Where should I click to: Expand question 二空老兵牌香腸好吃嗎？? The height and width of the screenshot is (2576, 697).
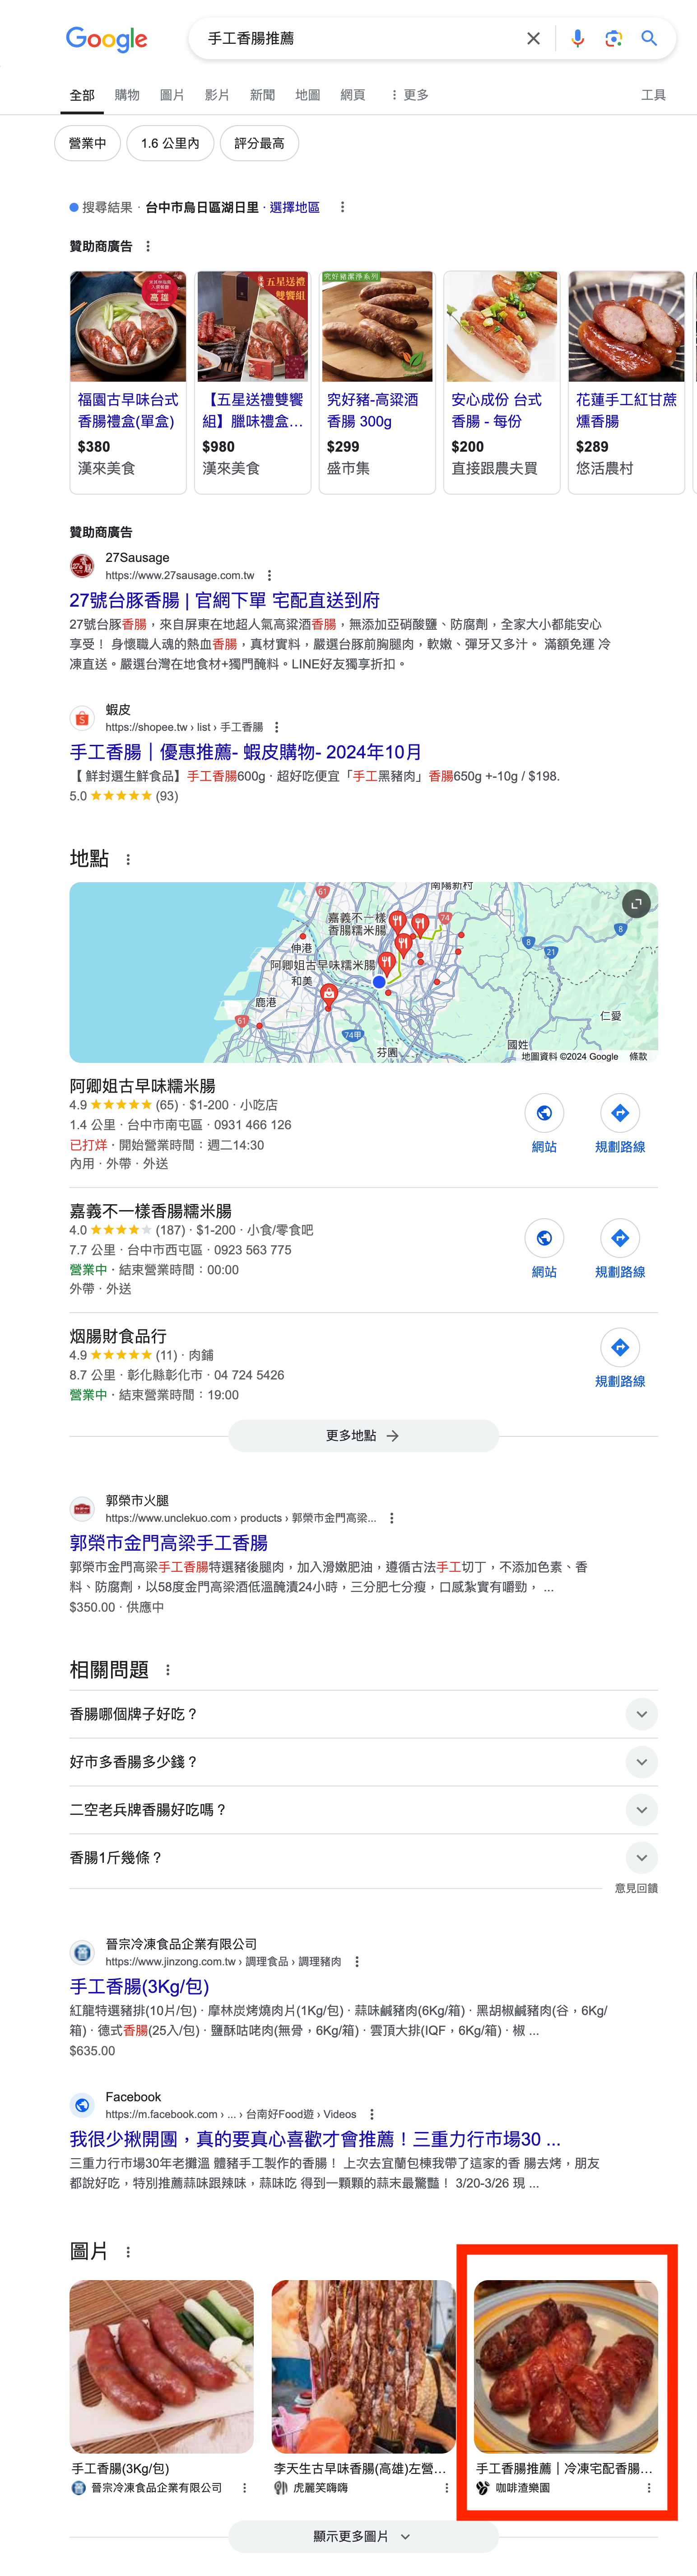tap(363, 1809)
